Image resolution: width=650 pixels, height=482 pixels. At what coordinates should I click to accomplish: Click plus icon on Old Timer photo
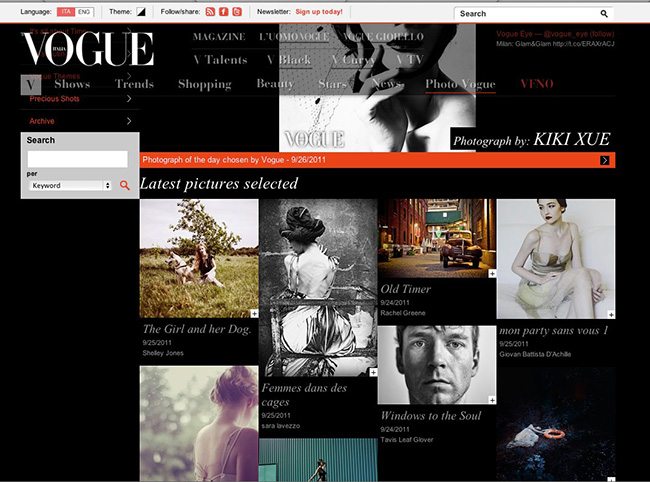click(x=492, y=274)
